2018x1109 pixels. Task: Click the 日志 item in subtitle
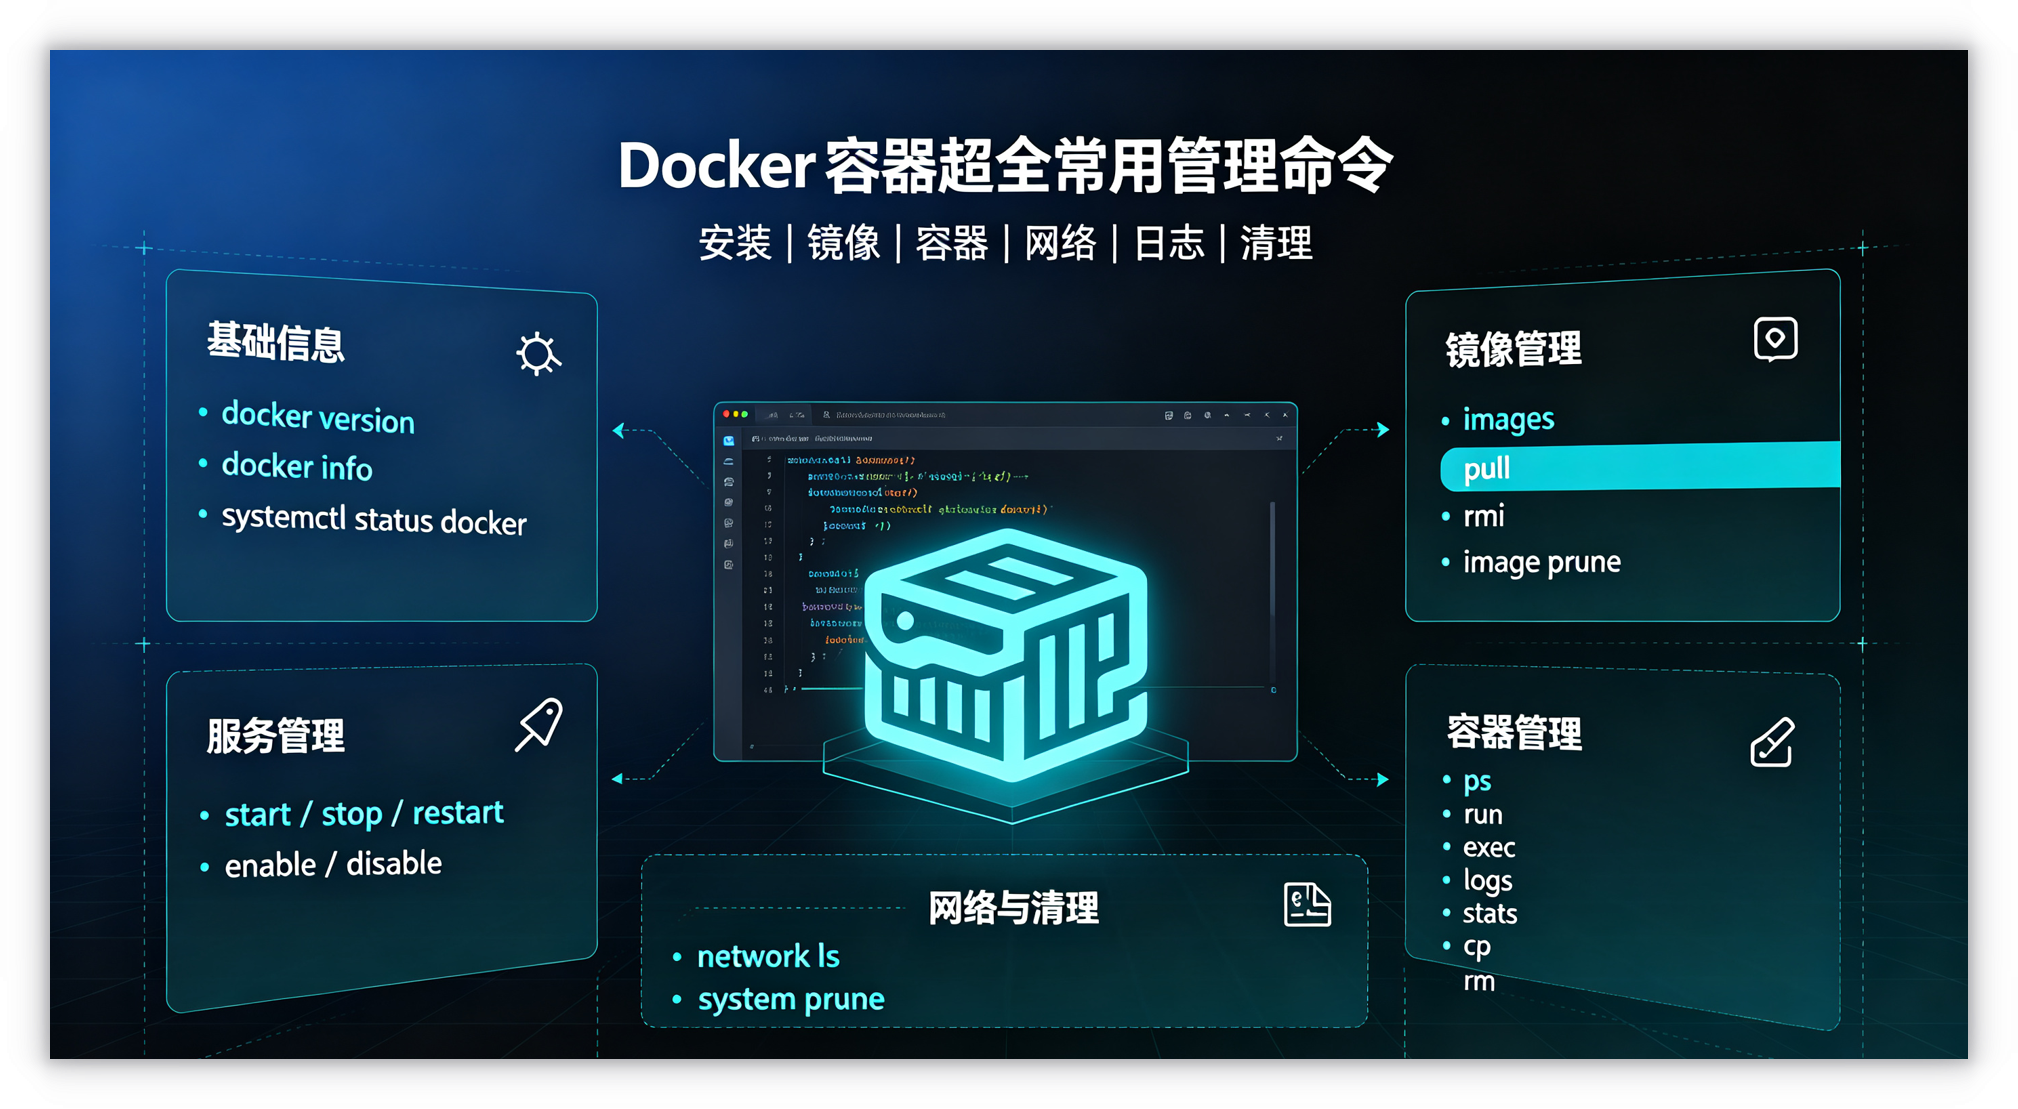point(1168,243)
